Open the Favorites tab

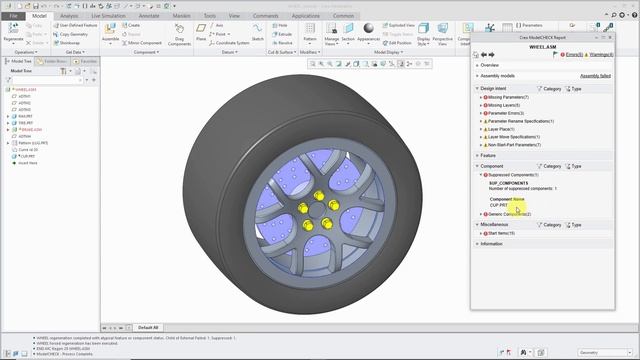click(x=85, y=61)
